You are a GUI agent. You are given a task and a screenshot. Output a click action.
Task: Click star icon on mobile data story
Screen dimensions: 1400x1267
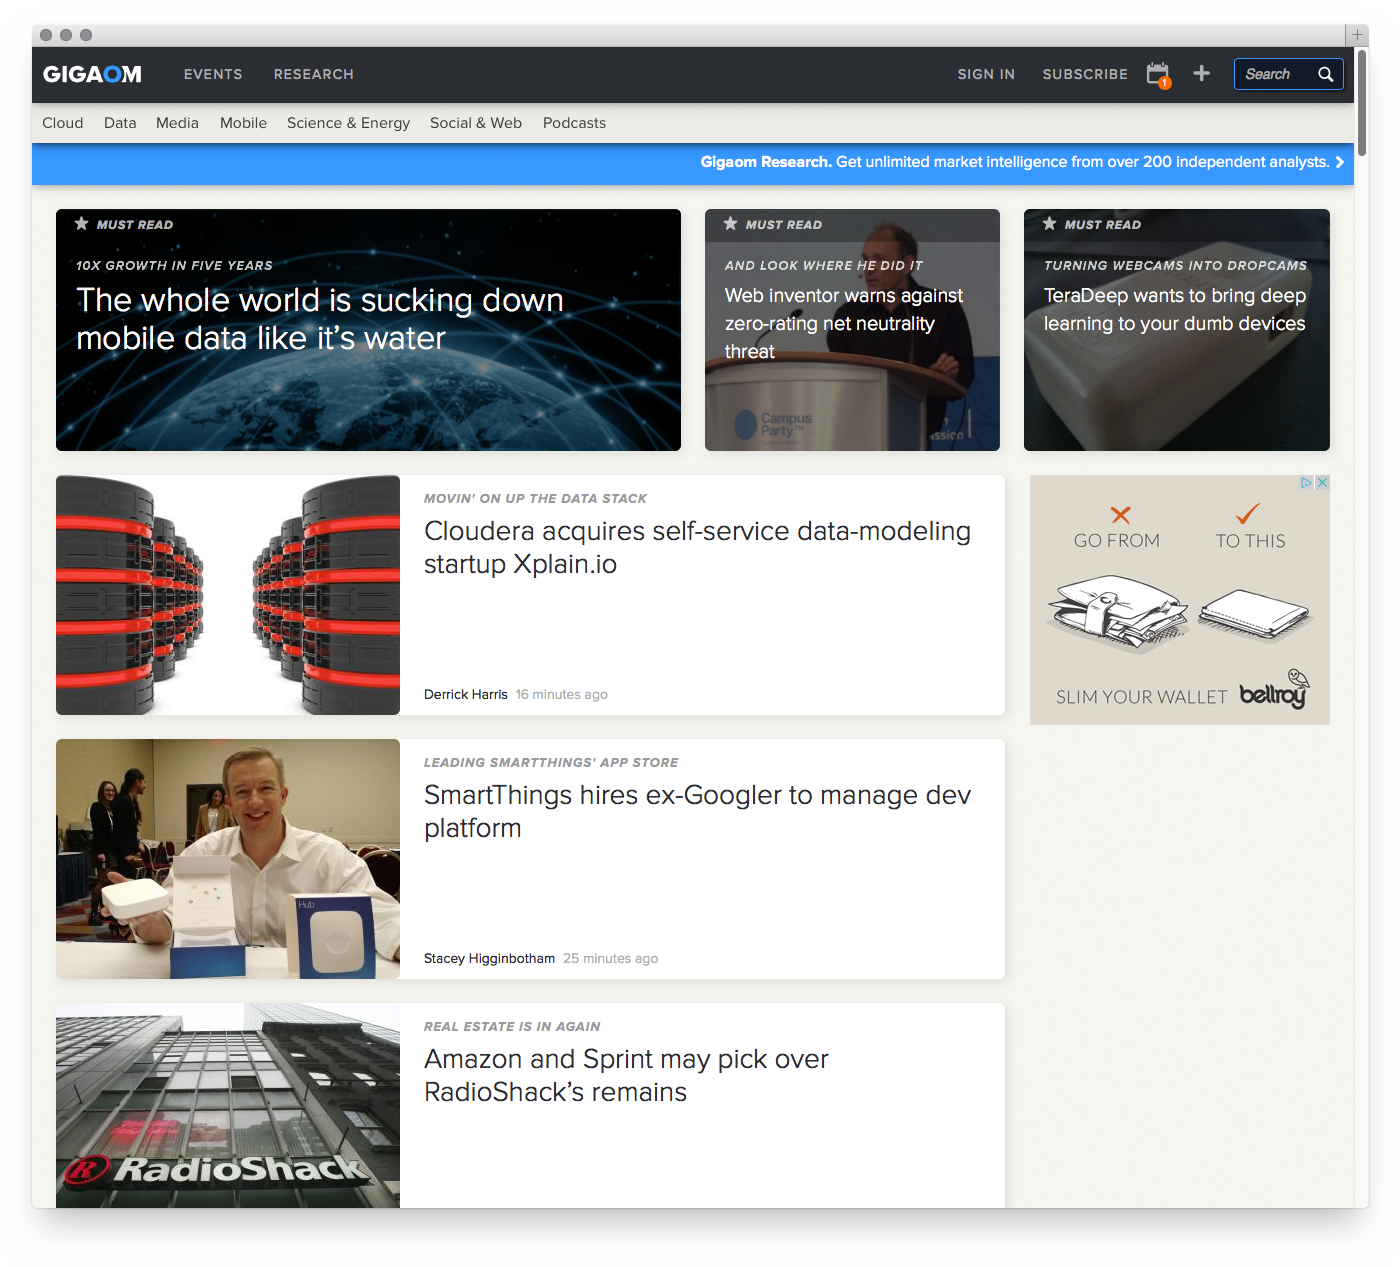click(x=82, y=224)
